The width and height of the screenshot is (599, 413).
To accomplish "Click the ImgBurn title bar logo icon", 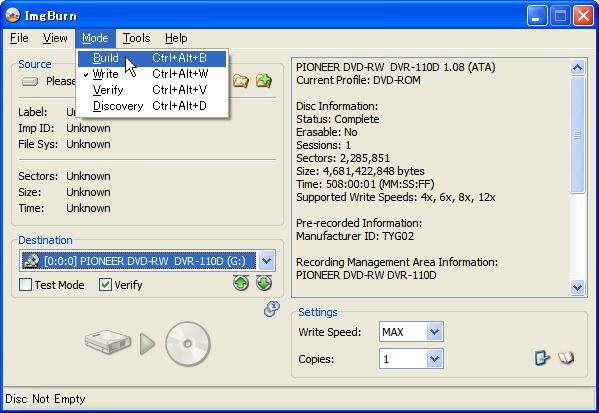I will pyautogui.click(x=13, y=15).
